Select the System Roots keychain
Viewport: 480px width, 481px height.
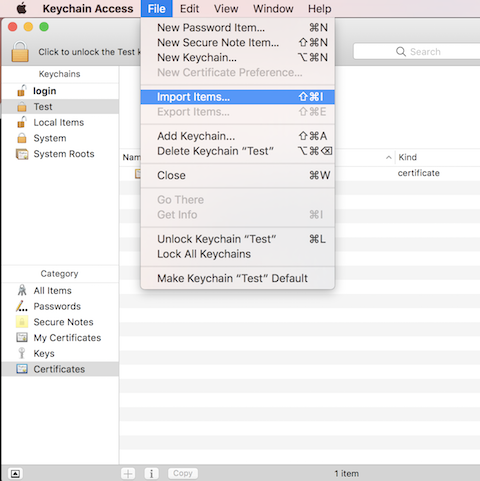point(60,154)
